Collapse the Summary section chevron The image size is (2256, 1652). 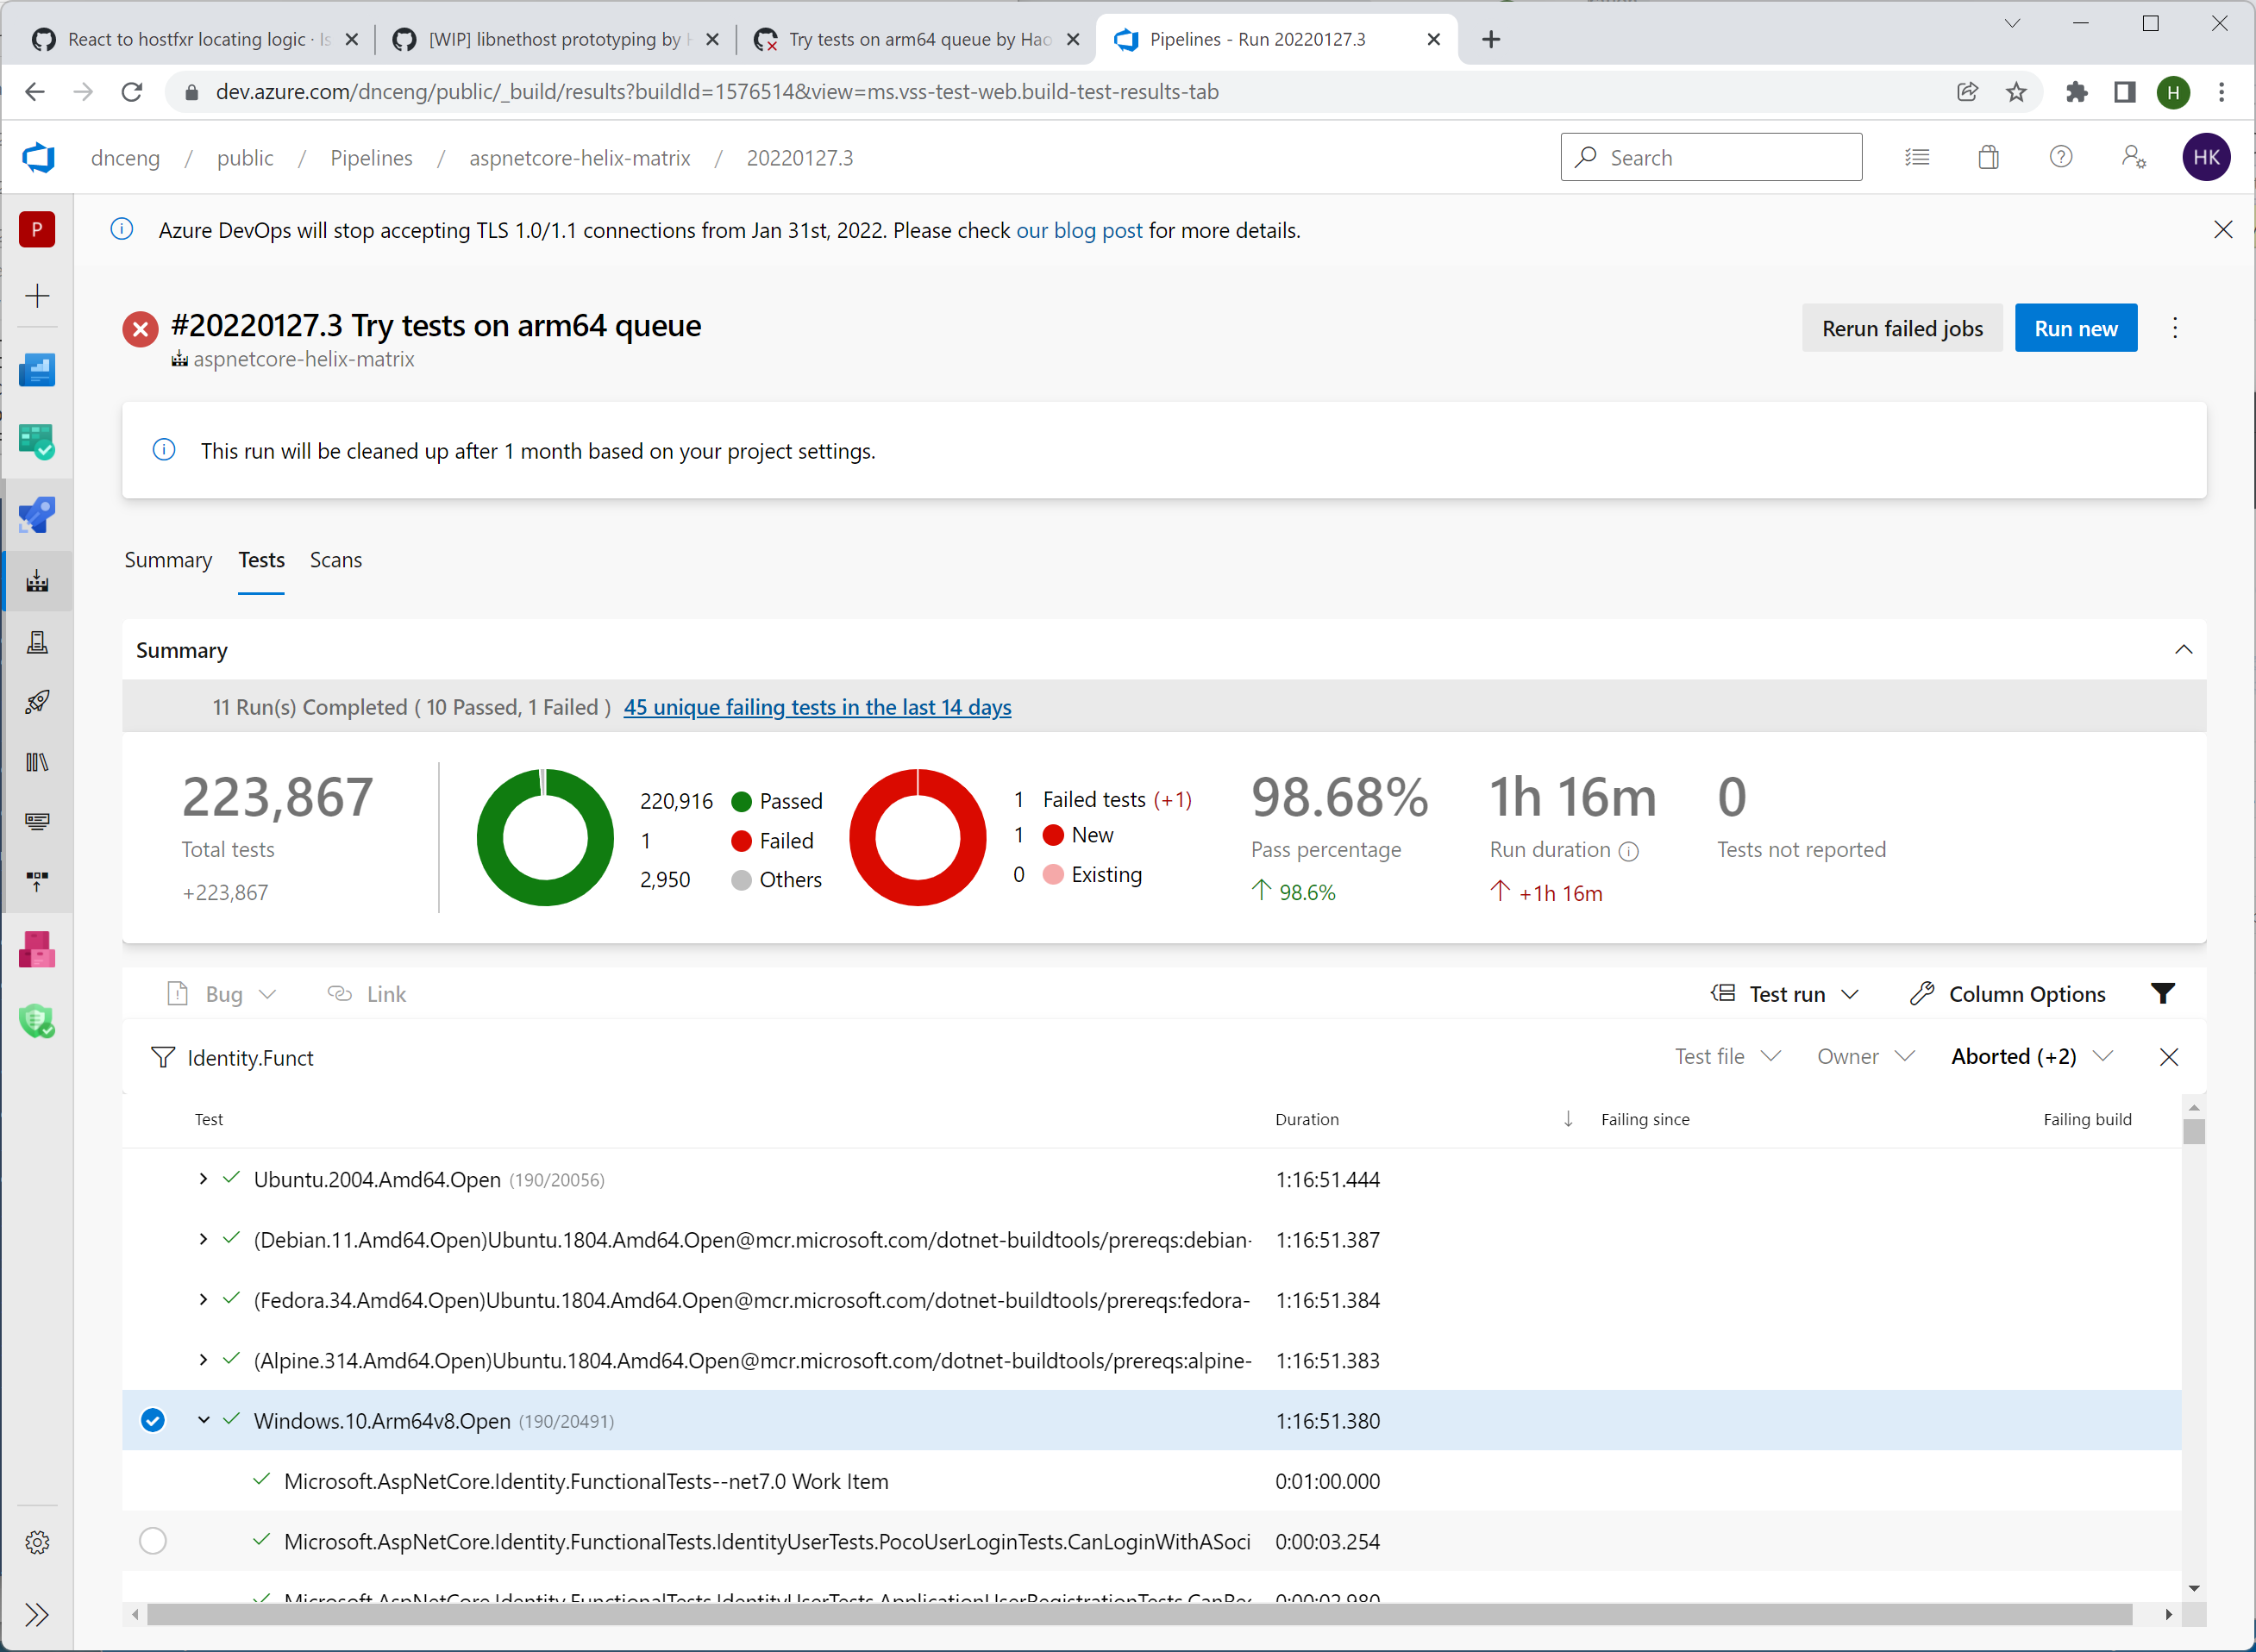tap(2183, 650)
